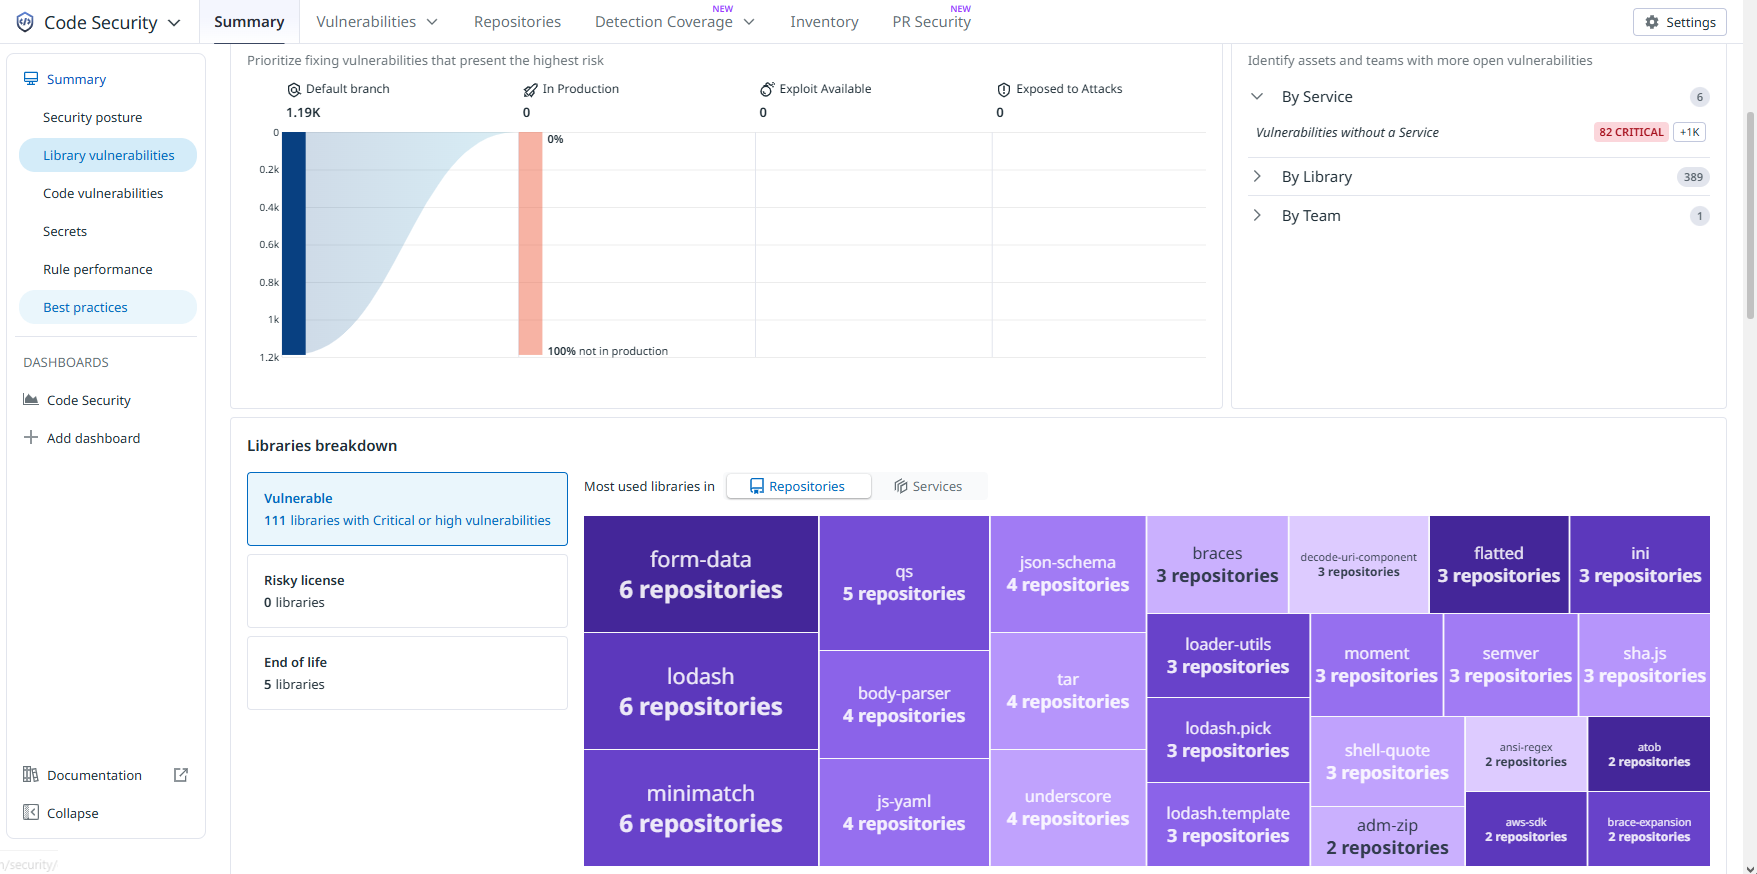Image resolution: width=1757 pixels, height=874 pixels.
Task: Click the 82 CRITICAL badge
Action: (1631, 132)
